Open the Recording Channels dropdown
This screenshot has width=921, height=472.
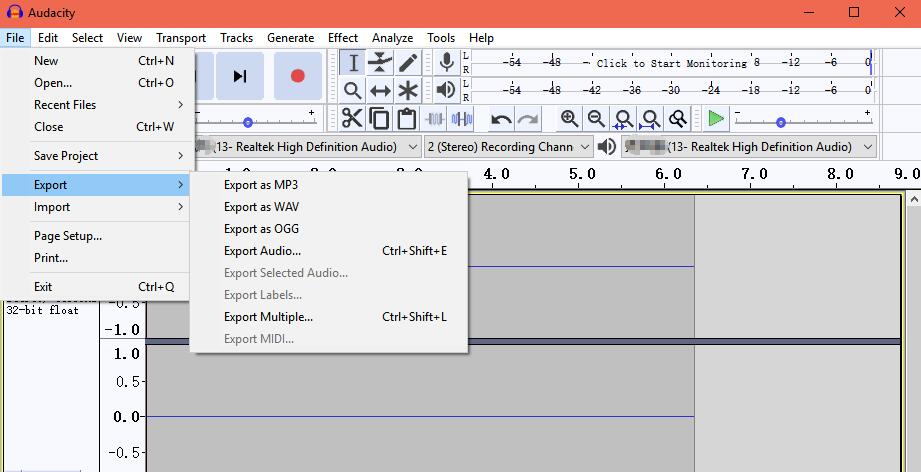pyautogui.click(x=508, y=147)
